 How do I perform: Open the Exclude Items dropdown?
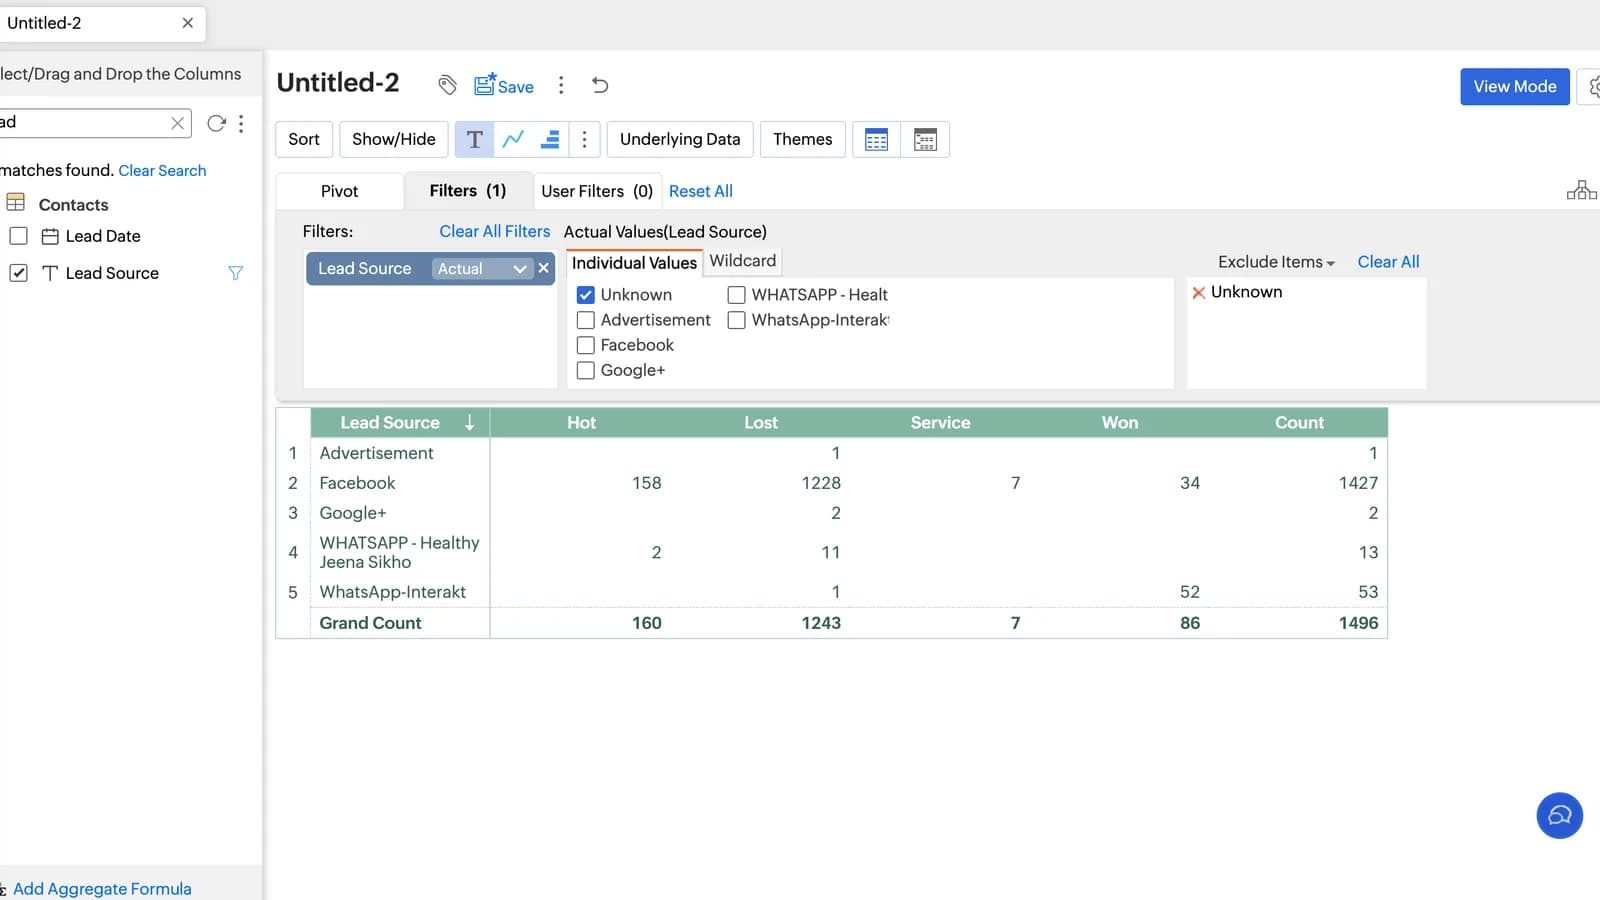pos(1276,262)
